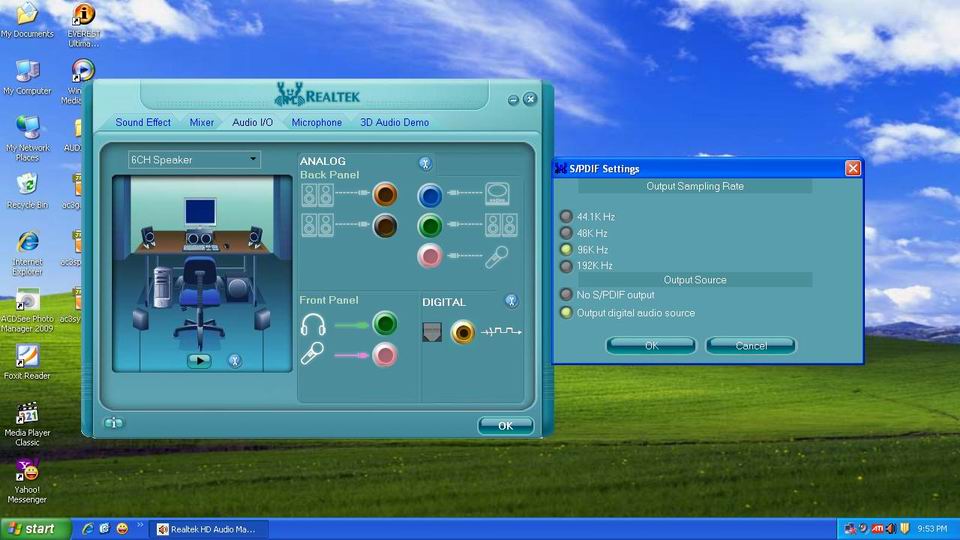Click Internet Explorer quick launch icon

(x=88, y=528)
